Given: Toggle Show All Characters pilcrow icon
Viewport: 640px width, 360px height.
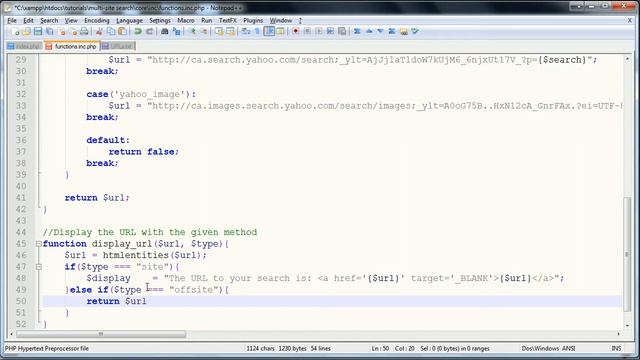Looking at the screenshot, I should 257,31.
